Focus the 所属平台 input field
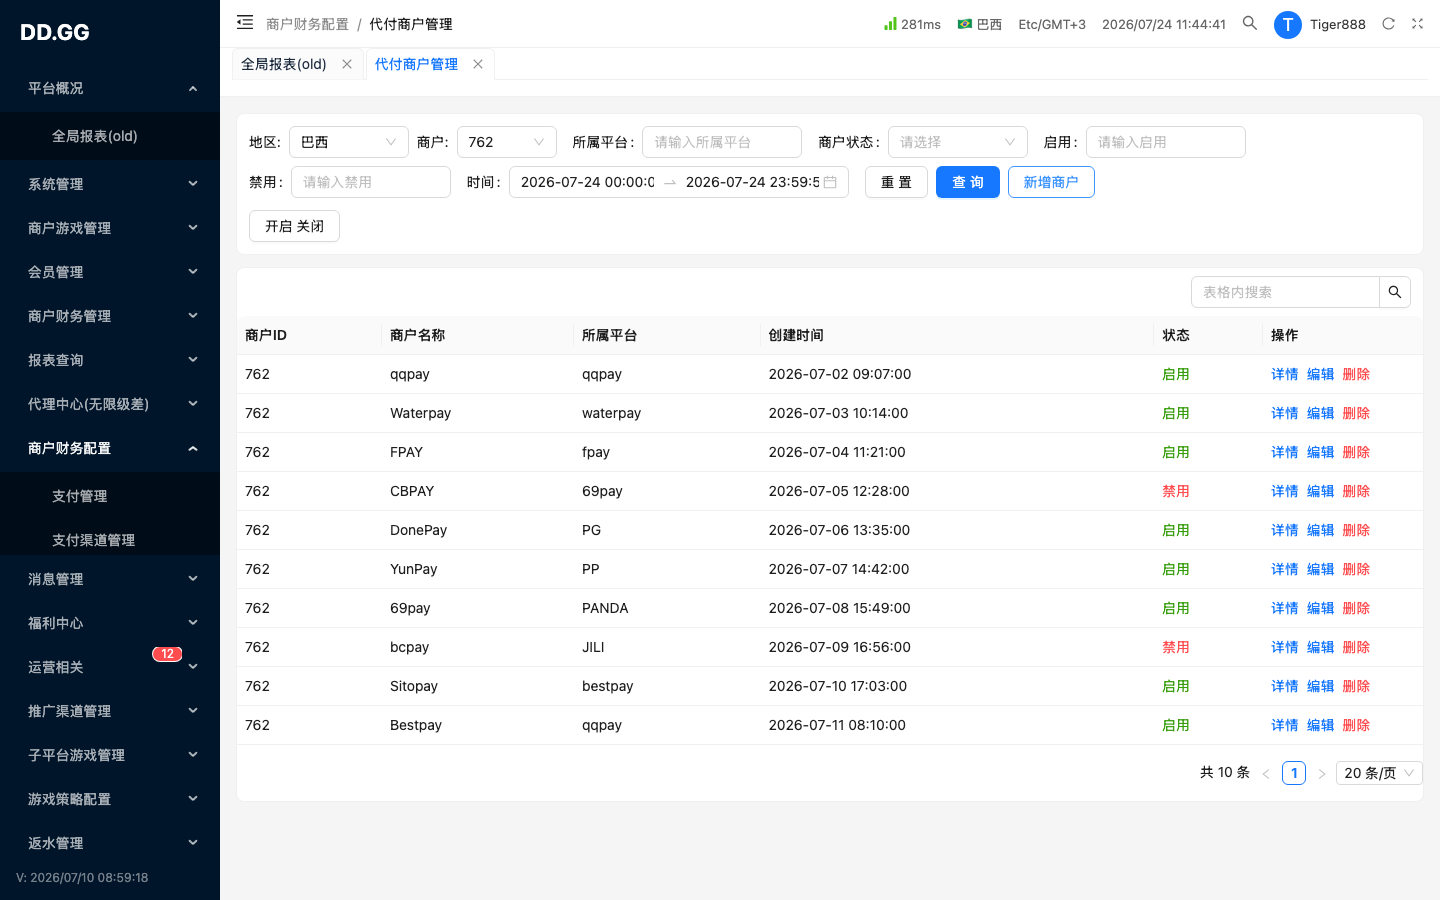Screen dimensions: 1440x900 click(x=722, y=142)
